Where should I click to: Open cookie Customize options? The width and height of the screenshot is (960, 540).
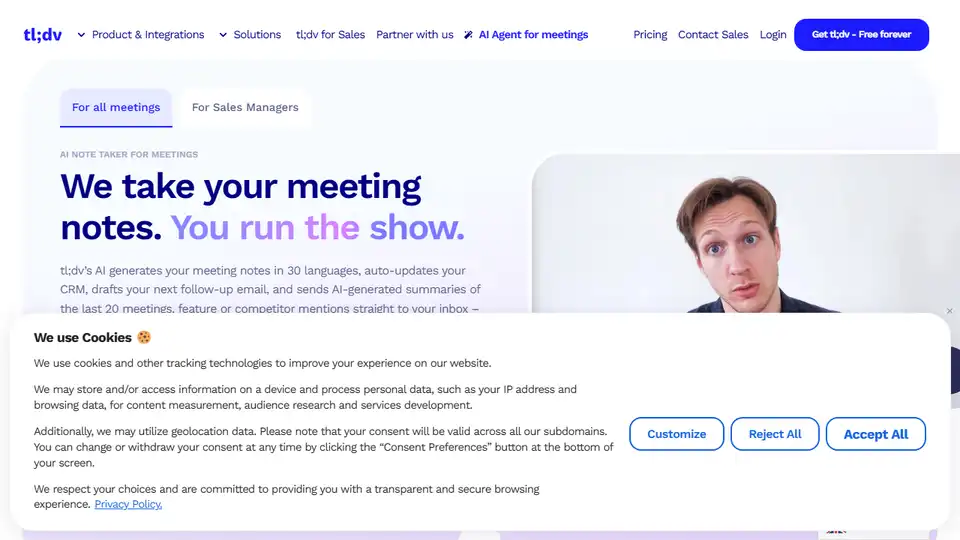[x=677, y=434]
